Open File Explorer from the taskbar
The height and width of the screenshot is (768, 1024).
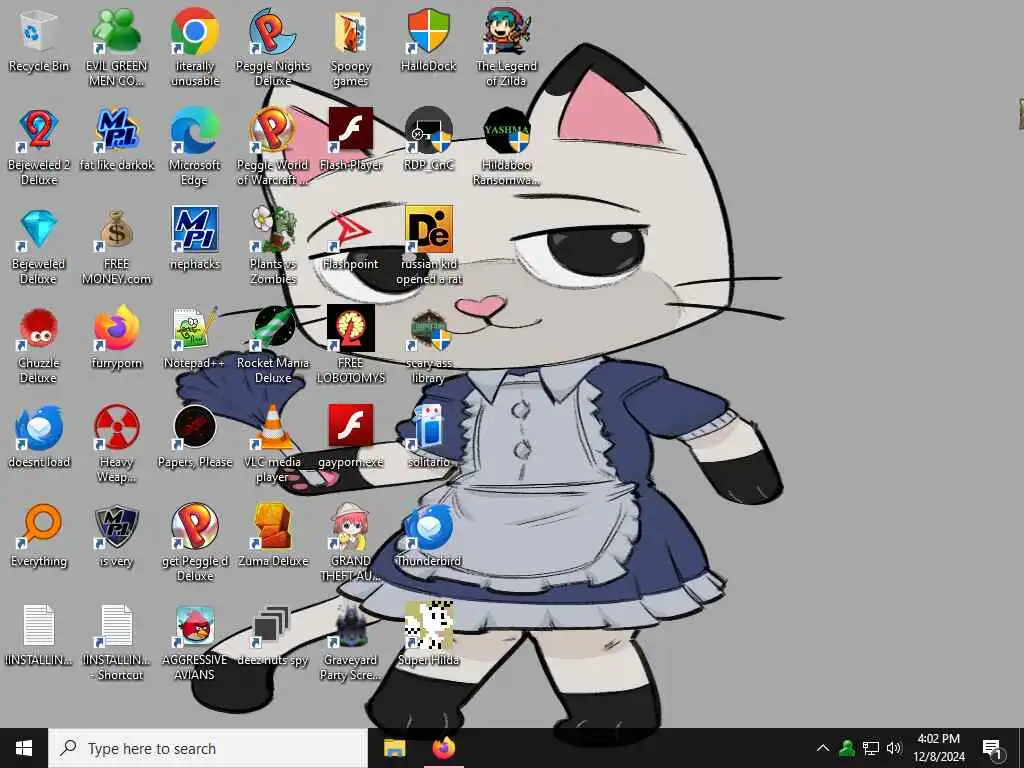394,748
